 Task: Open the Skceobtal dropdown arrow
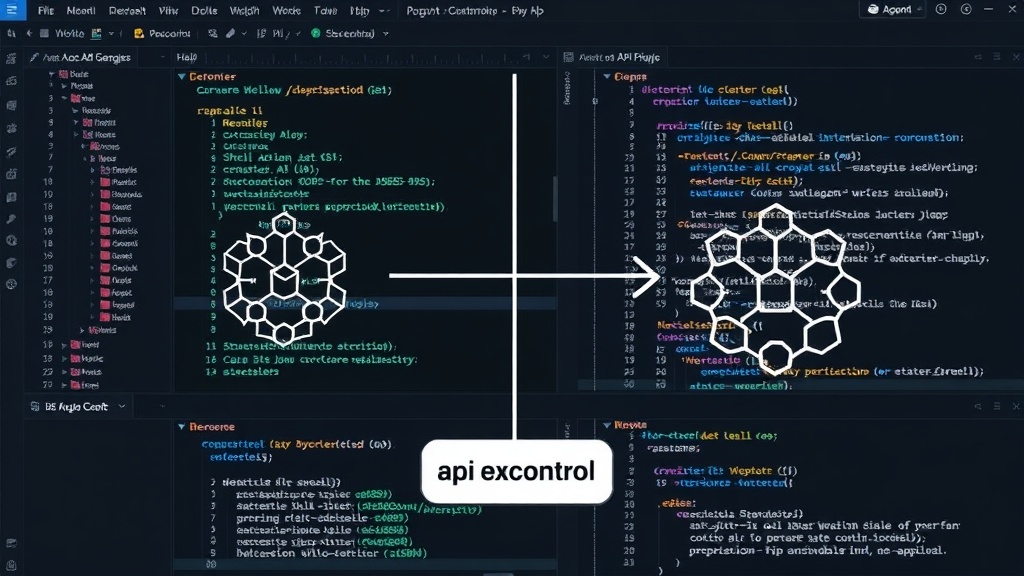pos(386,33)
